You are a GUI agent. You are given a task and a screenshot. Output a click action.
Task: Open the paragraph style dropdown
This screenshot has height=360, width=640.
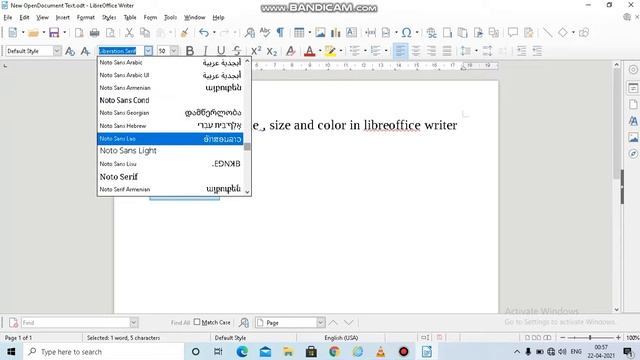(x=57, y=51)
